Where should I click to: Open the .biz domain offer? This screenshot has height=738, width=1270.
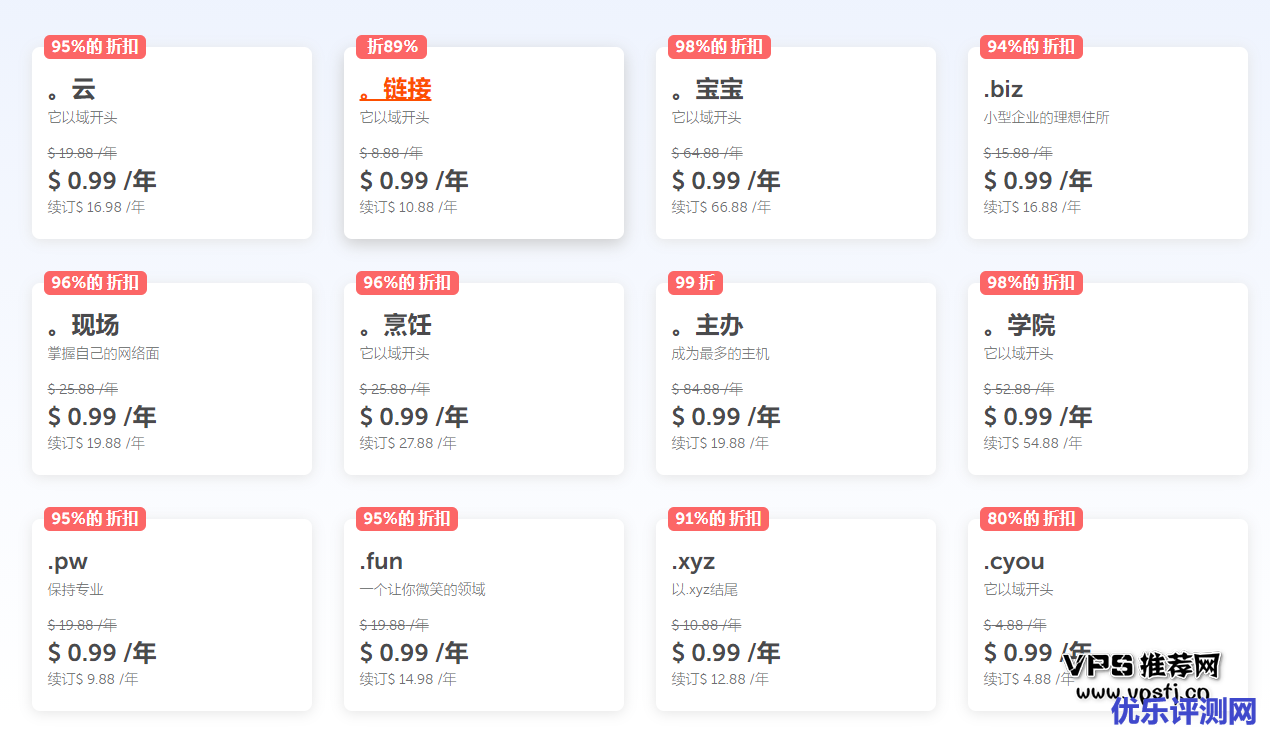(x=1003, y=90)
